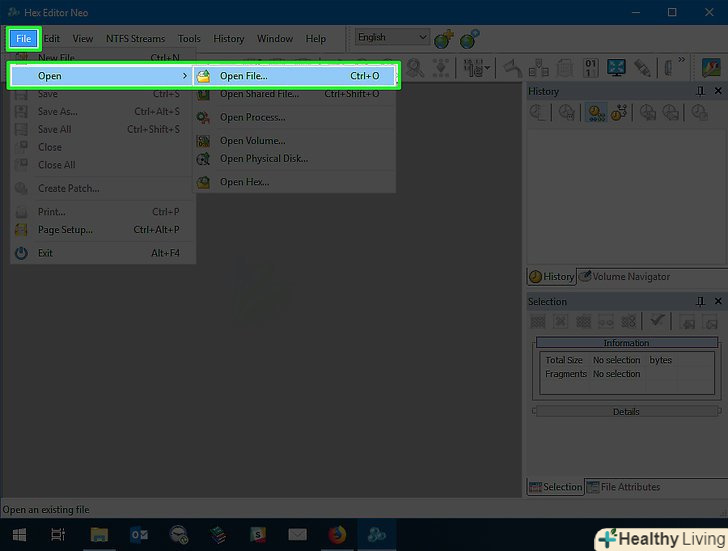Click the last icon in Selection panel toolbar

pos(710,321)
